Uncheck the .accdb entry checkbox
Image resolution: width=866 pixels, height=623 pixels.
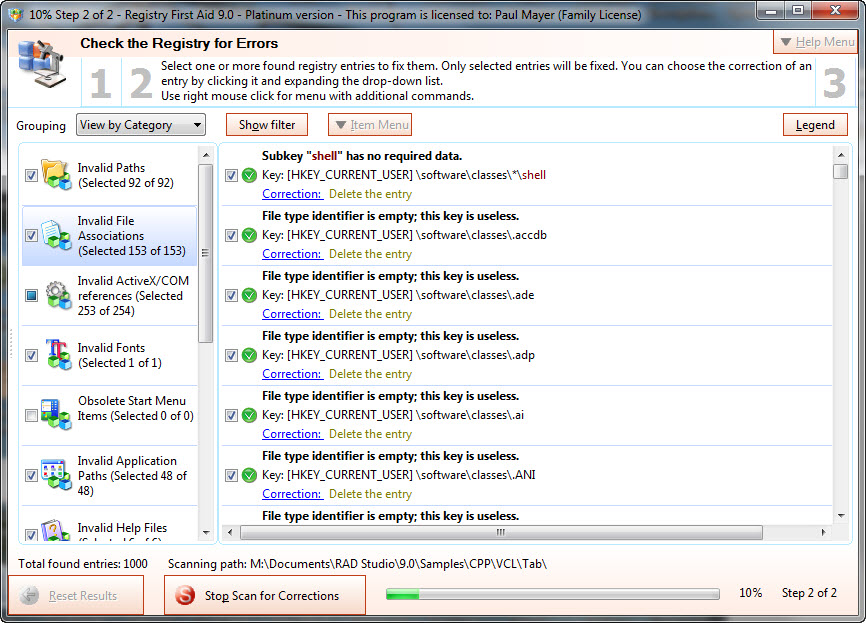pyautogui.click(x=231, y=235)
